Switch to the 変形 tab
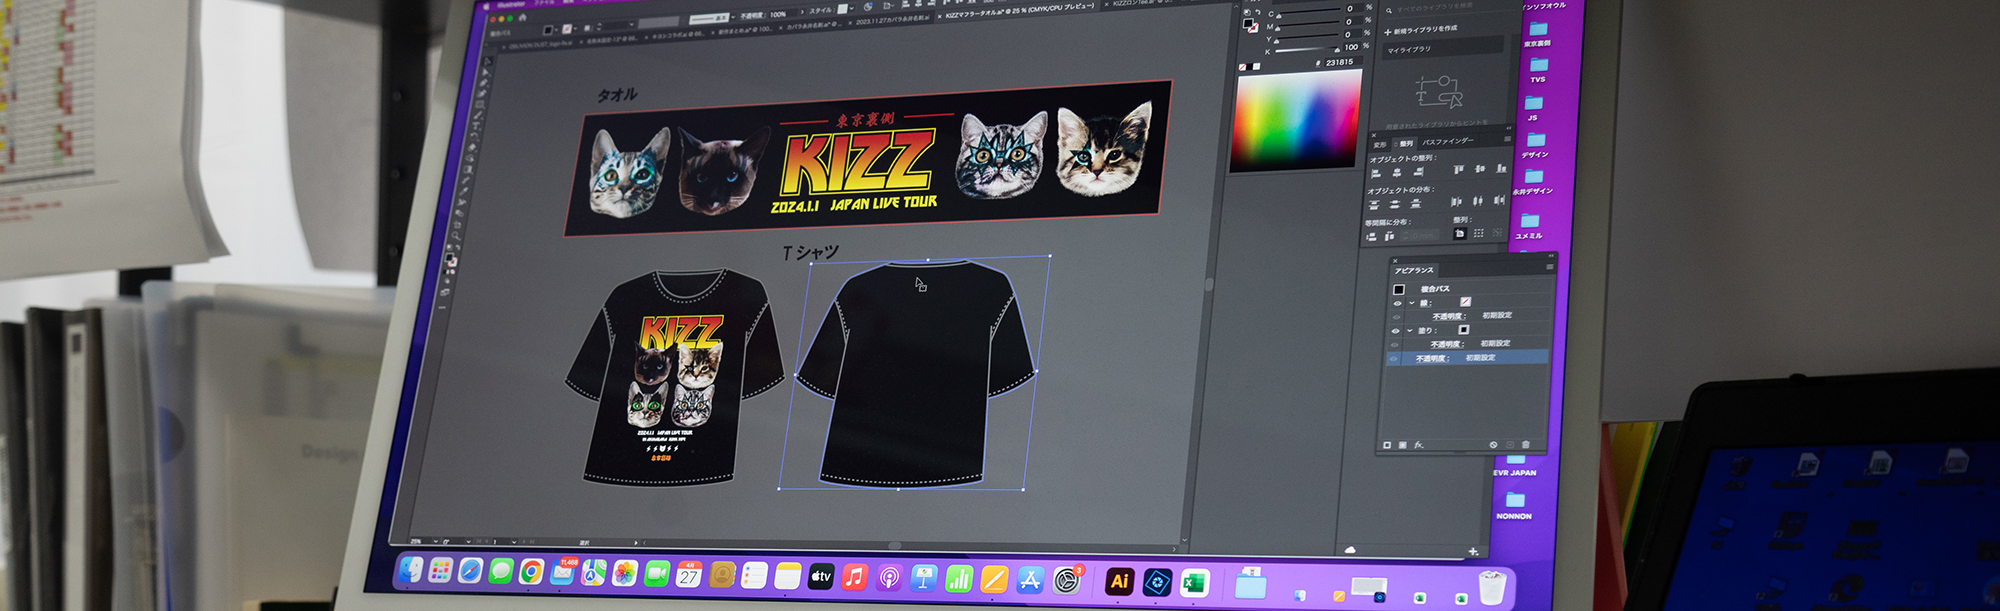Screen dimensions: 2000x611 tap(1379, 145)
